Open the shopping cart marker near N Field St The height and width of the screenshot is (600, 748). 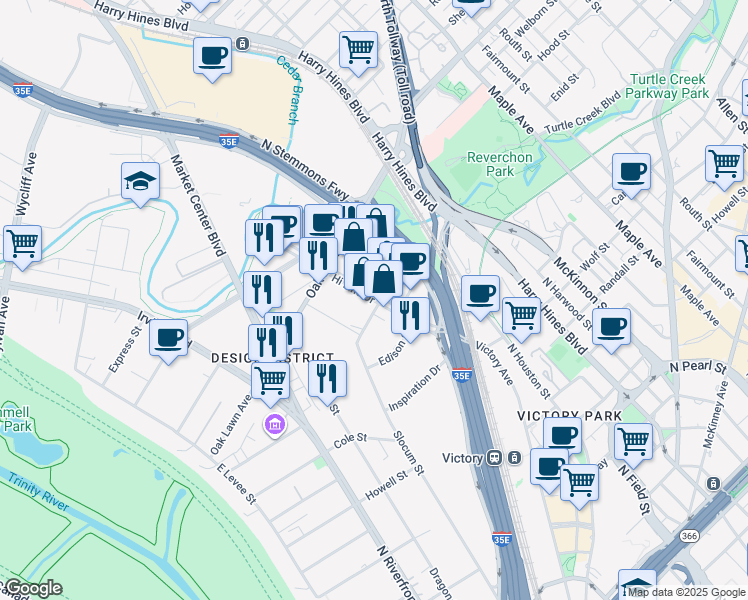pyautogui.click(x=633, y=441)
